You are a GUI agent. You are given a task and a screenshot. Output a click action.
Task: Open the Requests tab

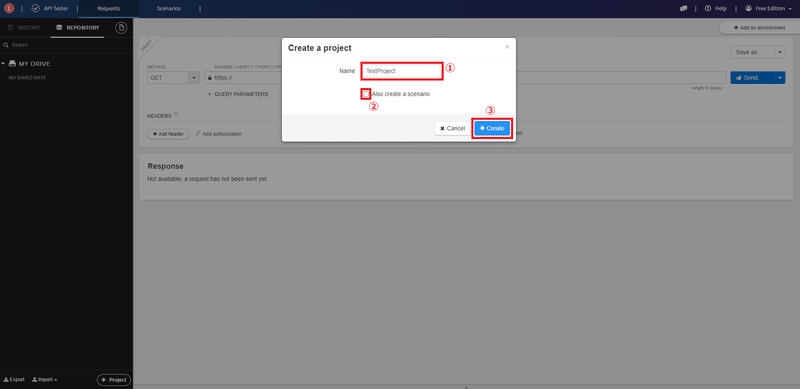pos(109,8)
